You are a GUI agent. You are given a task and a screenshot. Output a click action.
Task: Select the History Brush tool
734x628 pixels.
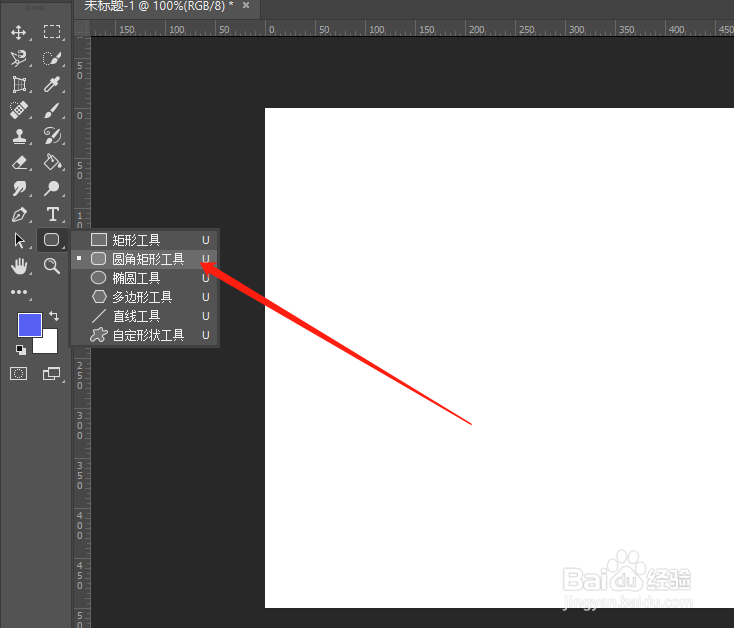[51, 136]
